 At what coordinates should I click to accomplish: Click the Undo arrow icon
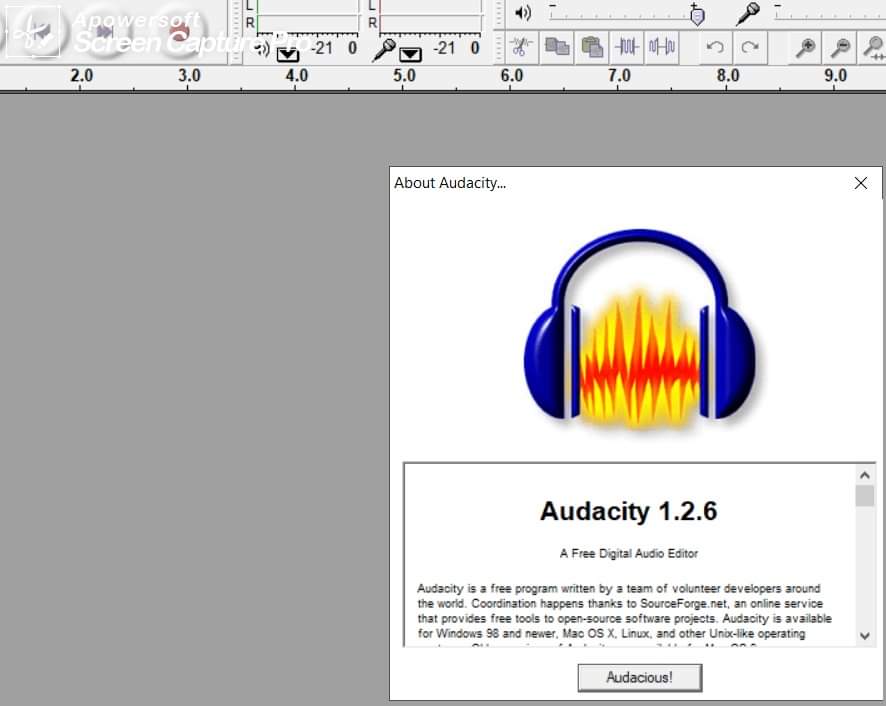tap(715, 47)
